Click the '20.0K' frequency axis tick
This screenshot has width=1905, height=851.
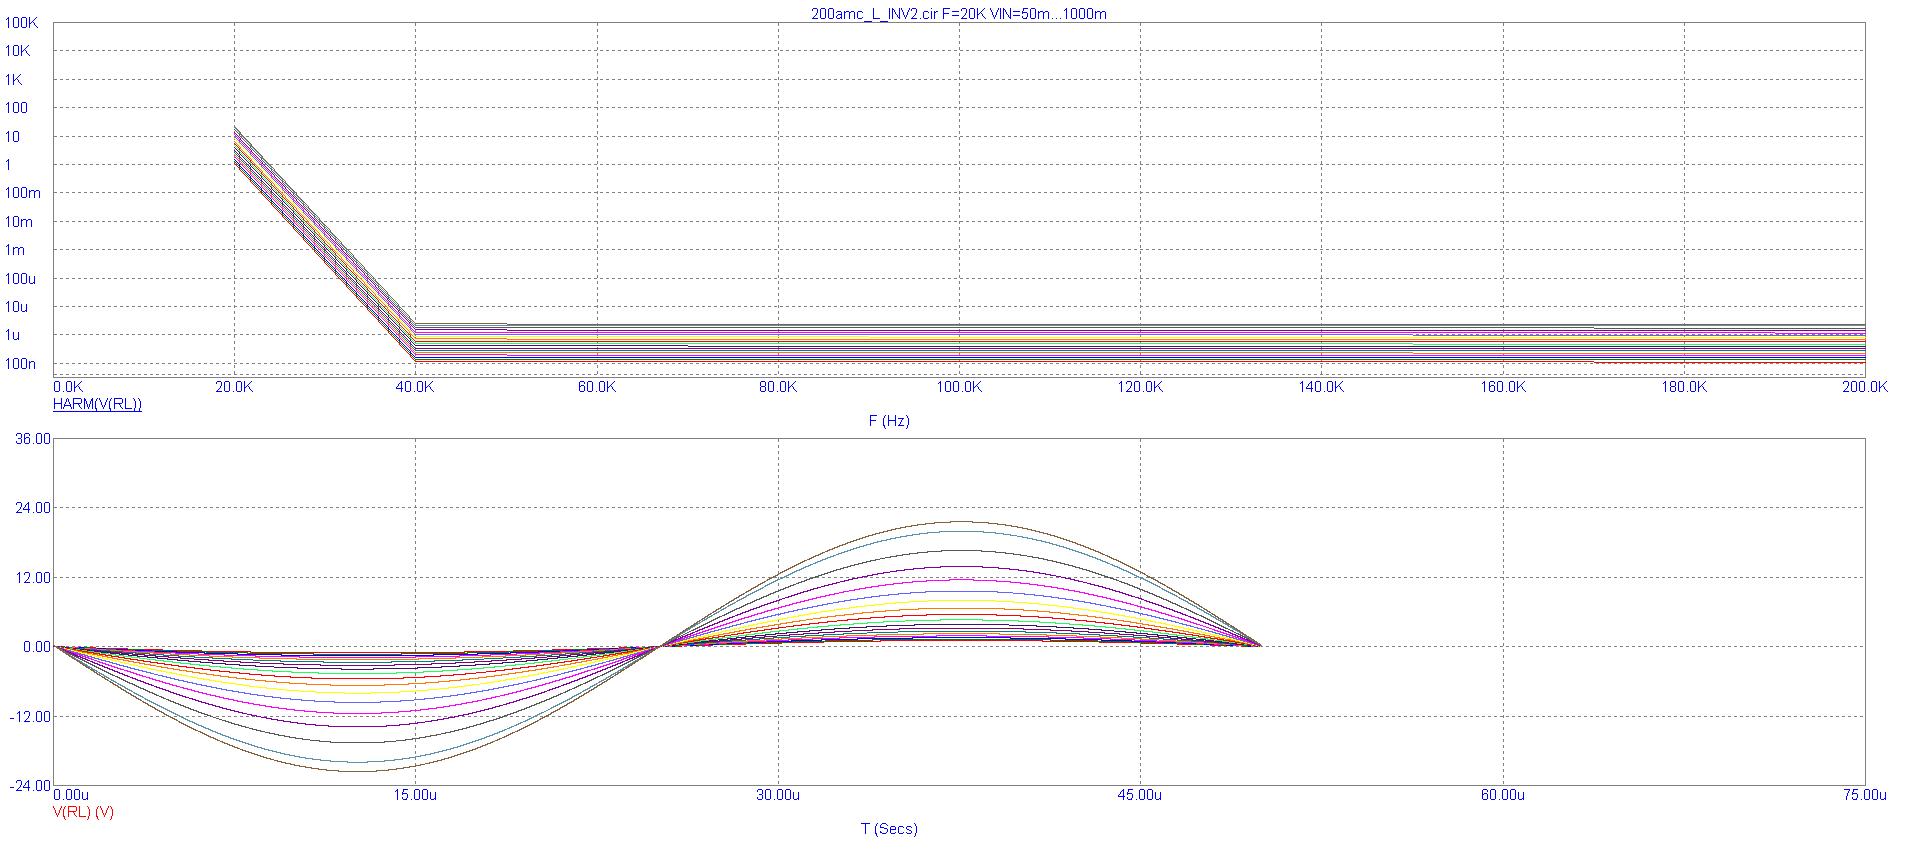pos(234,386)
